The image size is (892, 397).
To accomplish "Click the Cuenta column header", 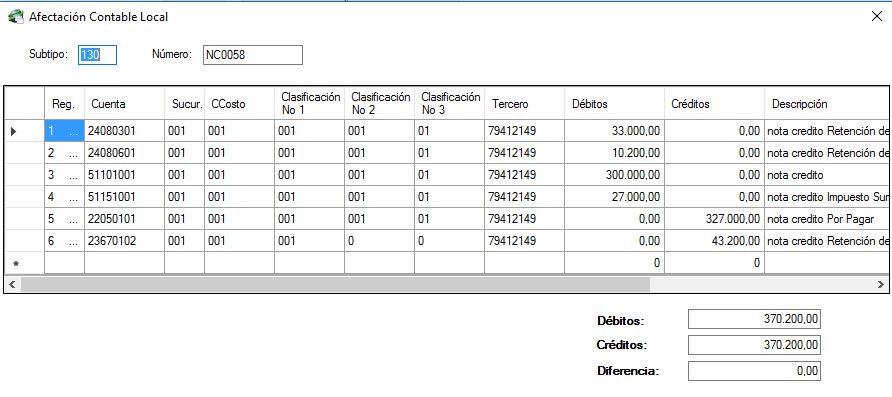I will 124,104.
